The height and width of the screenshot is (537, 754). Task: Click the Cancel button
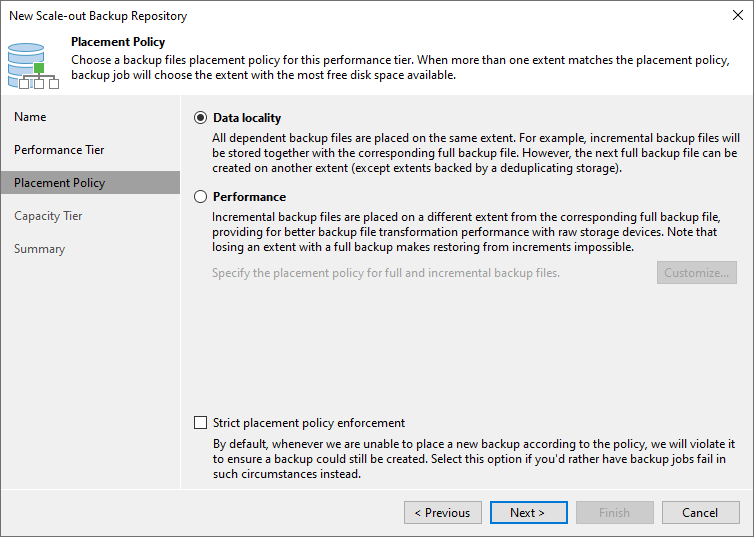tap(700, 513)
